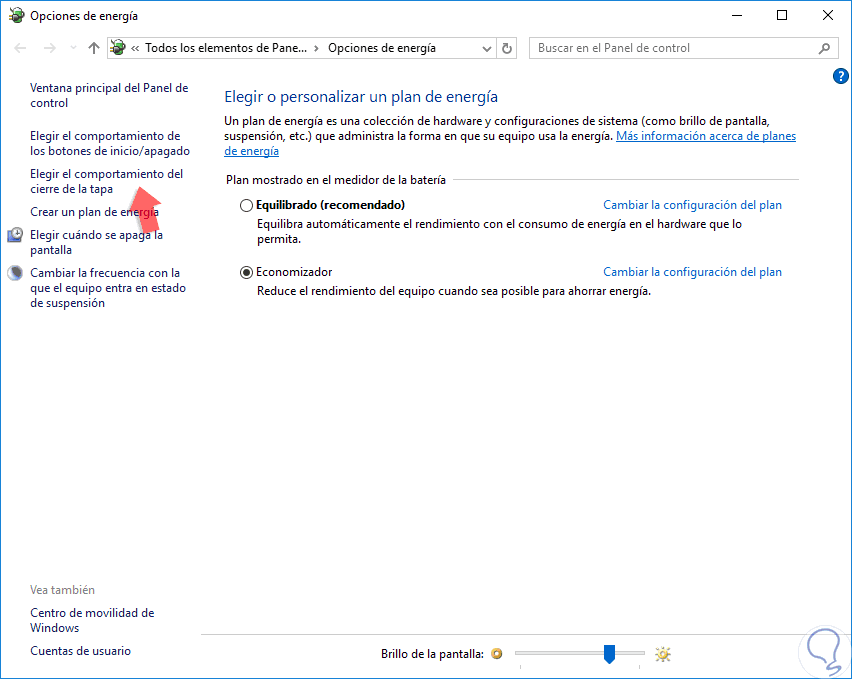Click the heading Elegir o personalizar un plan de energía

tap(361, 97)
